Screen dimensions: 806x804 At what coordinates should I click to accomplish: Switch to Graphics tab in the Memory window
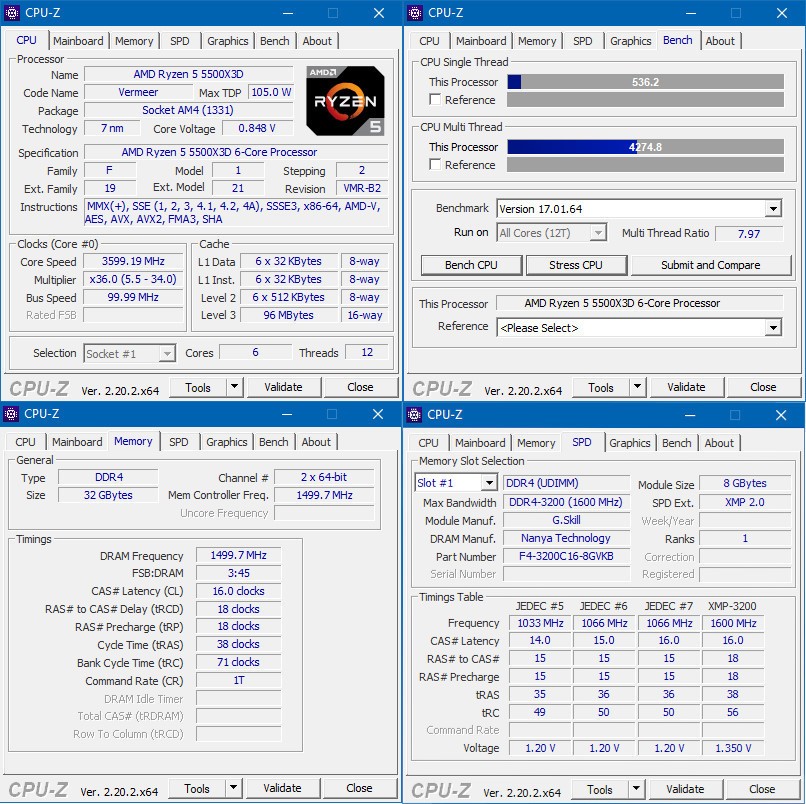[x=227, y=442]
